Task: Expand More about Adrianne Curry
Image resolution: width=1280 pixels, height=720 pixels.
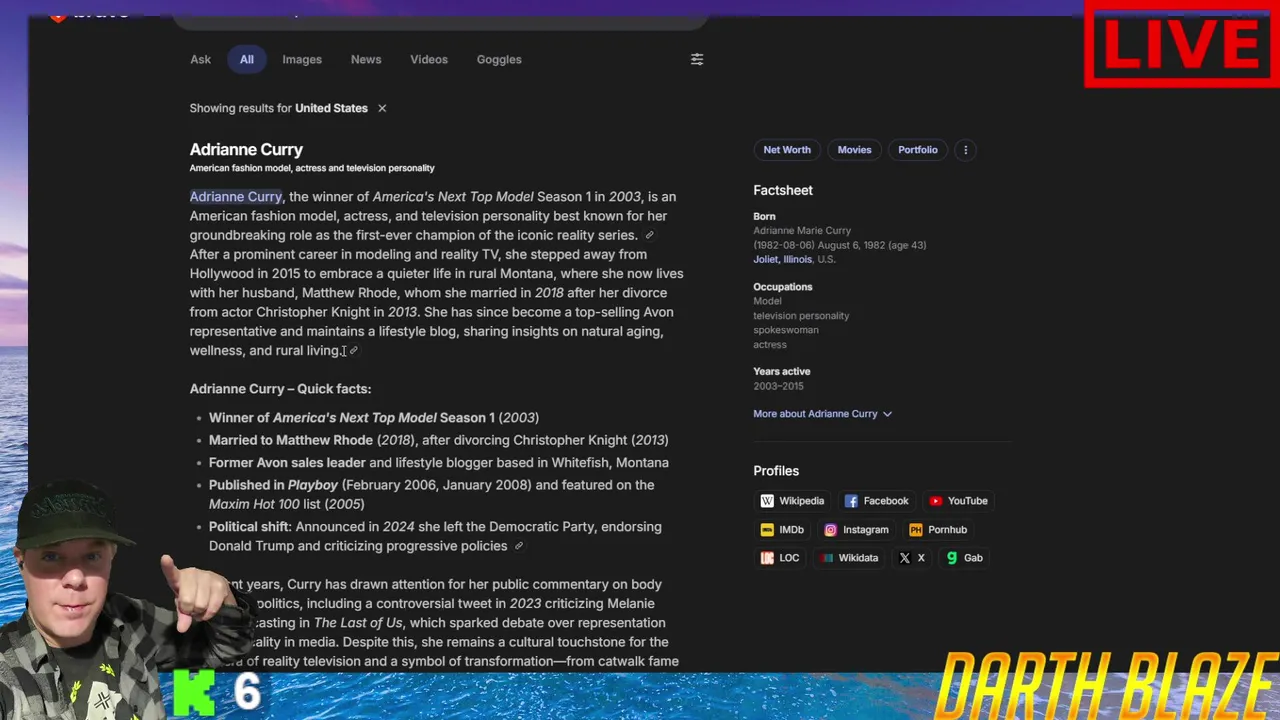Action: tap(822, 414)
